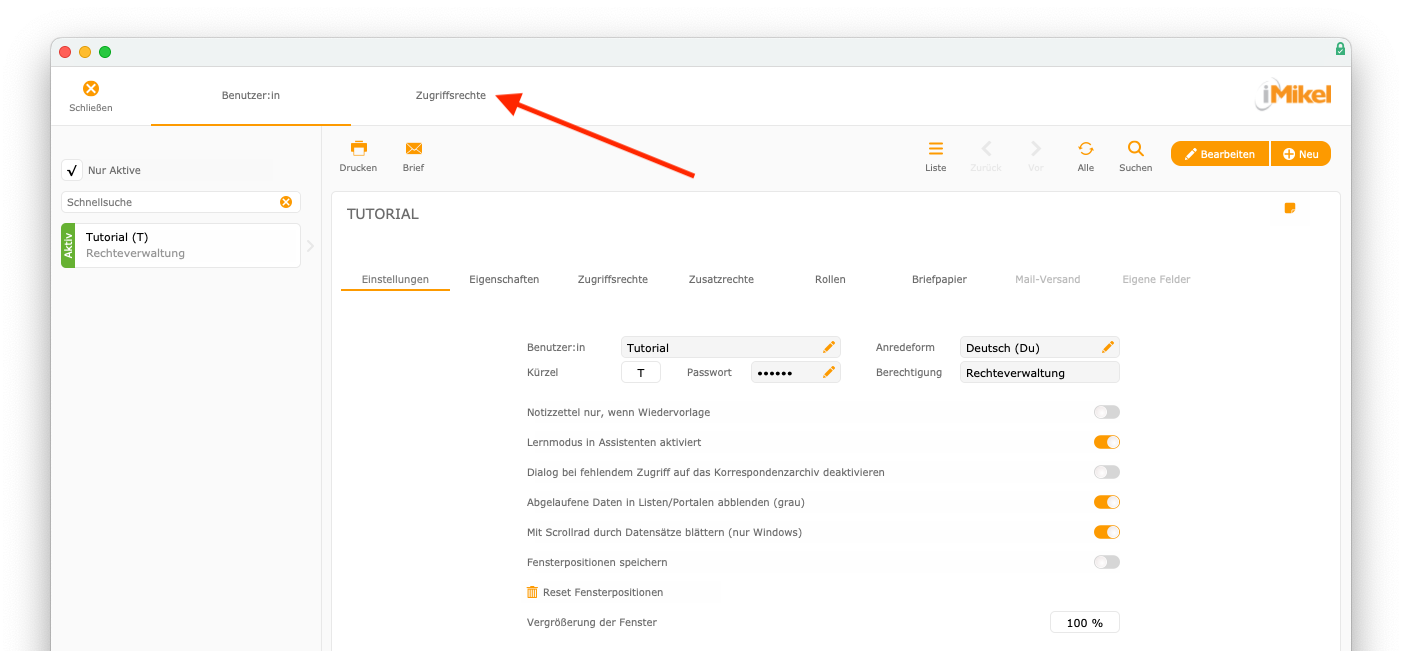Open the Zusatzrechte tab

[721, 279]
